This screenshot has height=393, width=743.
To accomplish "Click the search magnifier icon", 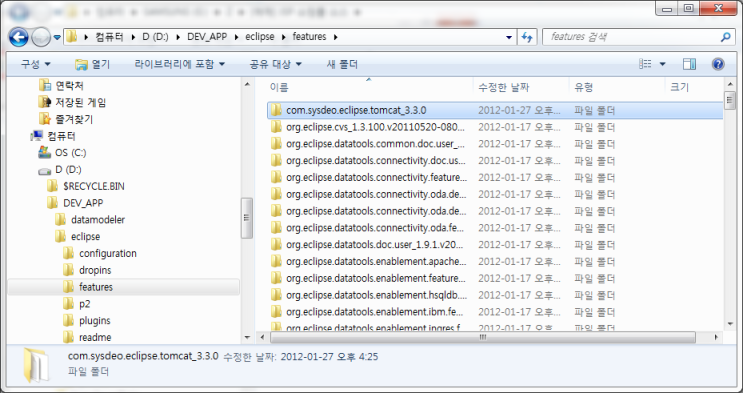I will point(725,37).
